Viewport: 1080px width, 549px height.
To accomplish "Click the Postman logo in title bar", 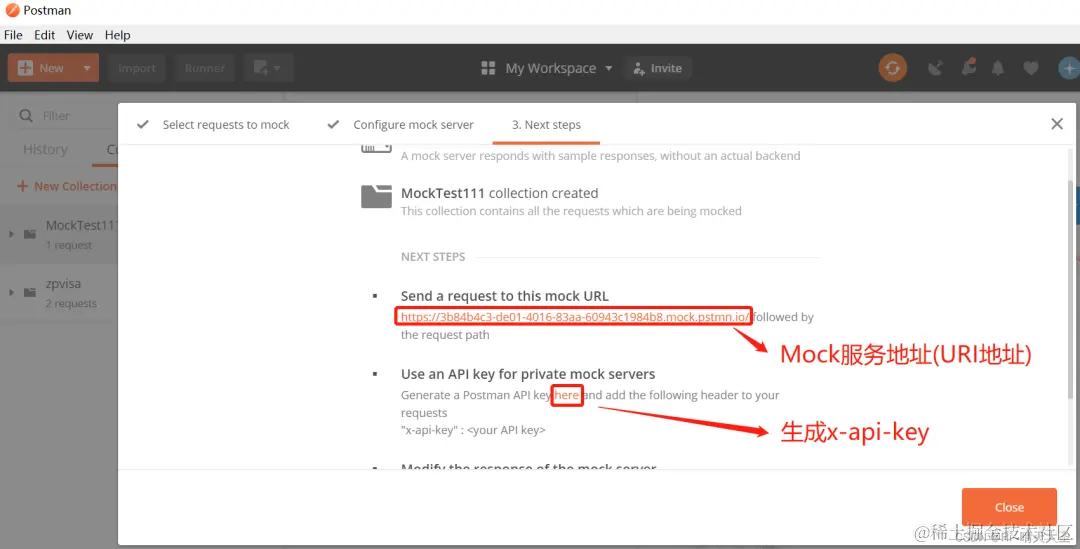I will pyautogui.click(x=12, y=10).
